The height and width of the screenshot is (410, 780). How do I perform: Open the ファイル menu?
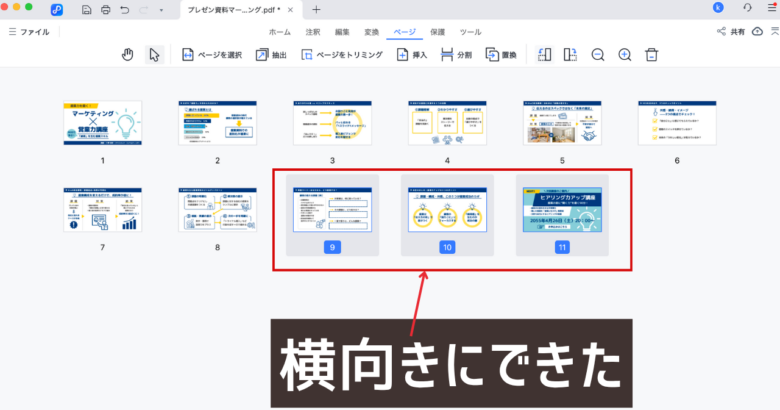29,32
